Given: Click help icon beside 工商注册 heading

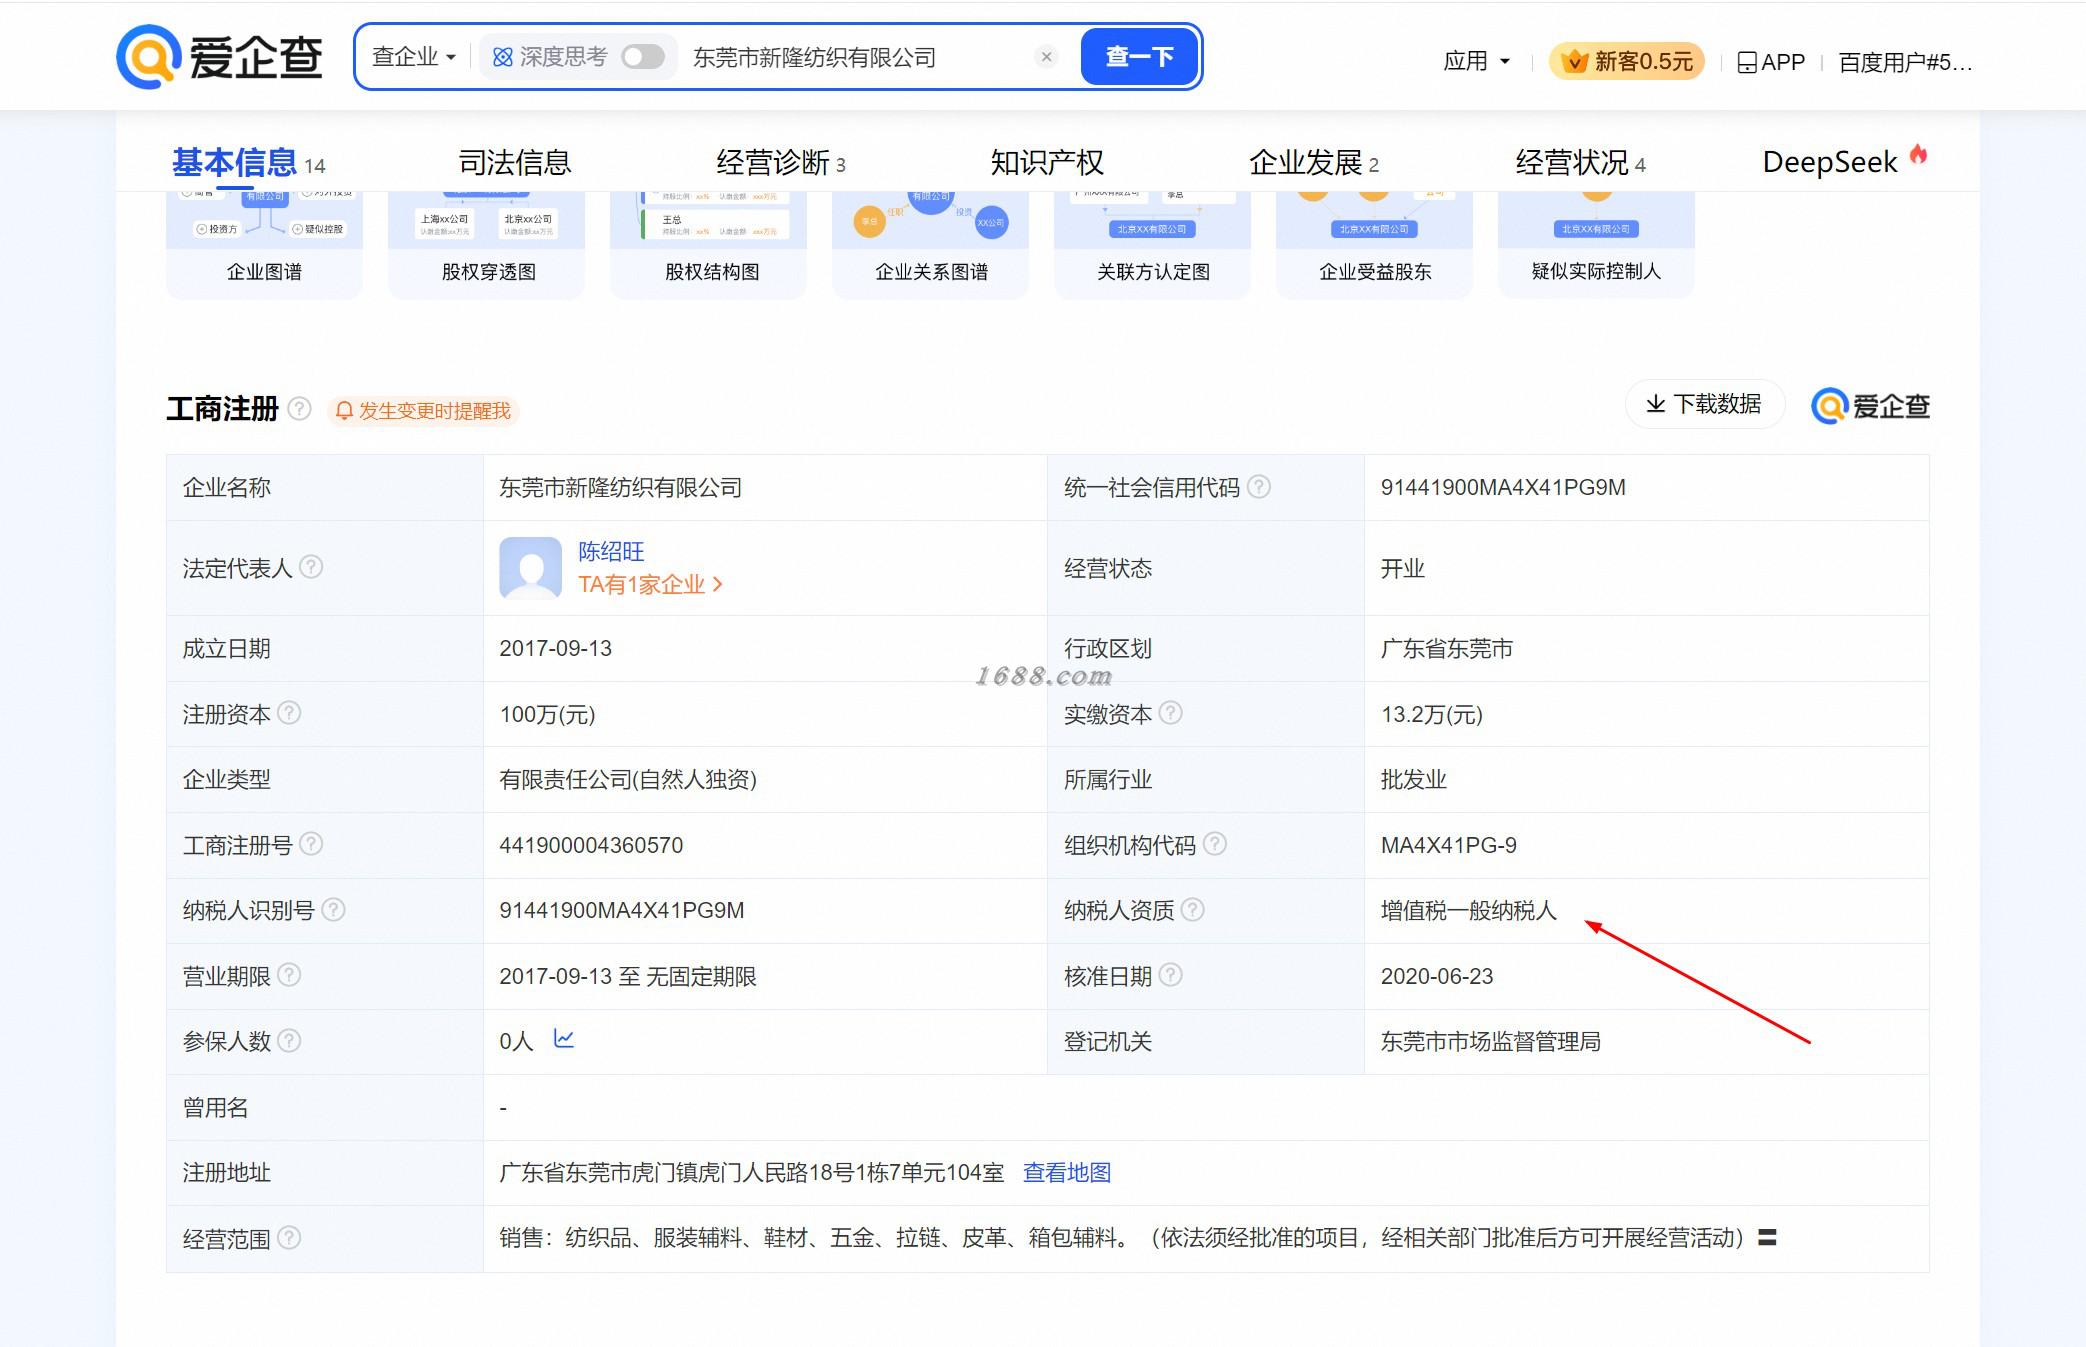Looking at the screenshot, I should tap(299, 409).
